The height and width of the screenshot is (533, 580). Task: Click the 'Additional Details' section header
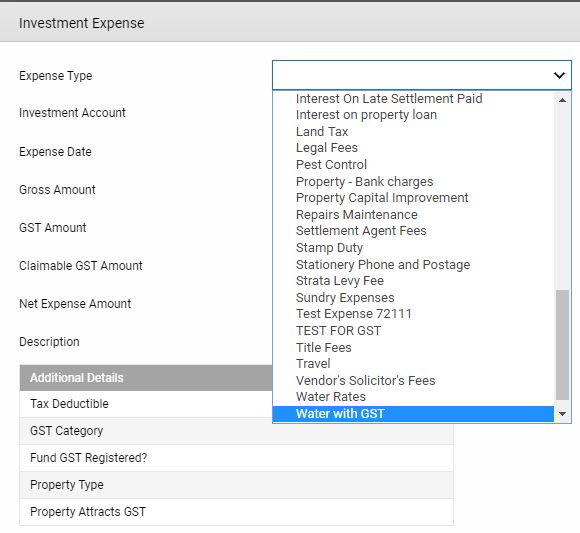point(146,378)
